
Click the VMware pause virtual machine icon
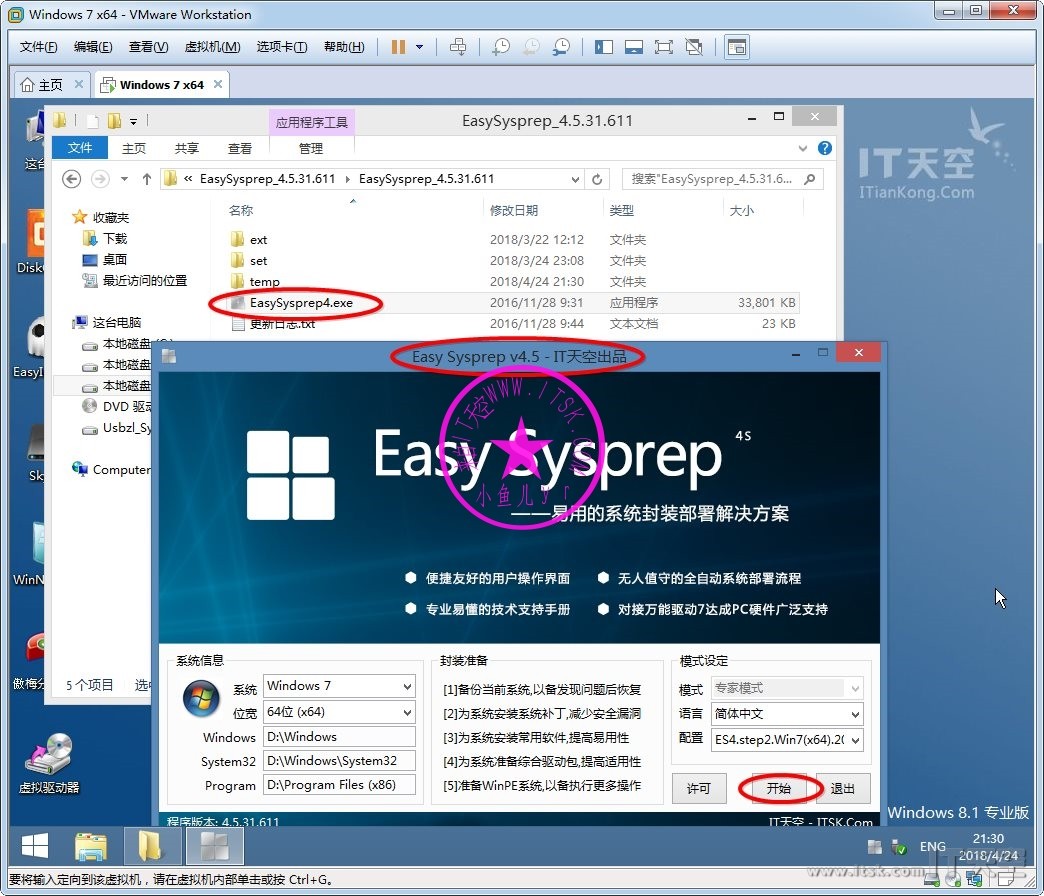(x=398, y=47)
